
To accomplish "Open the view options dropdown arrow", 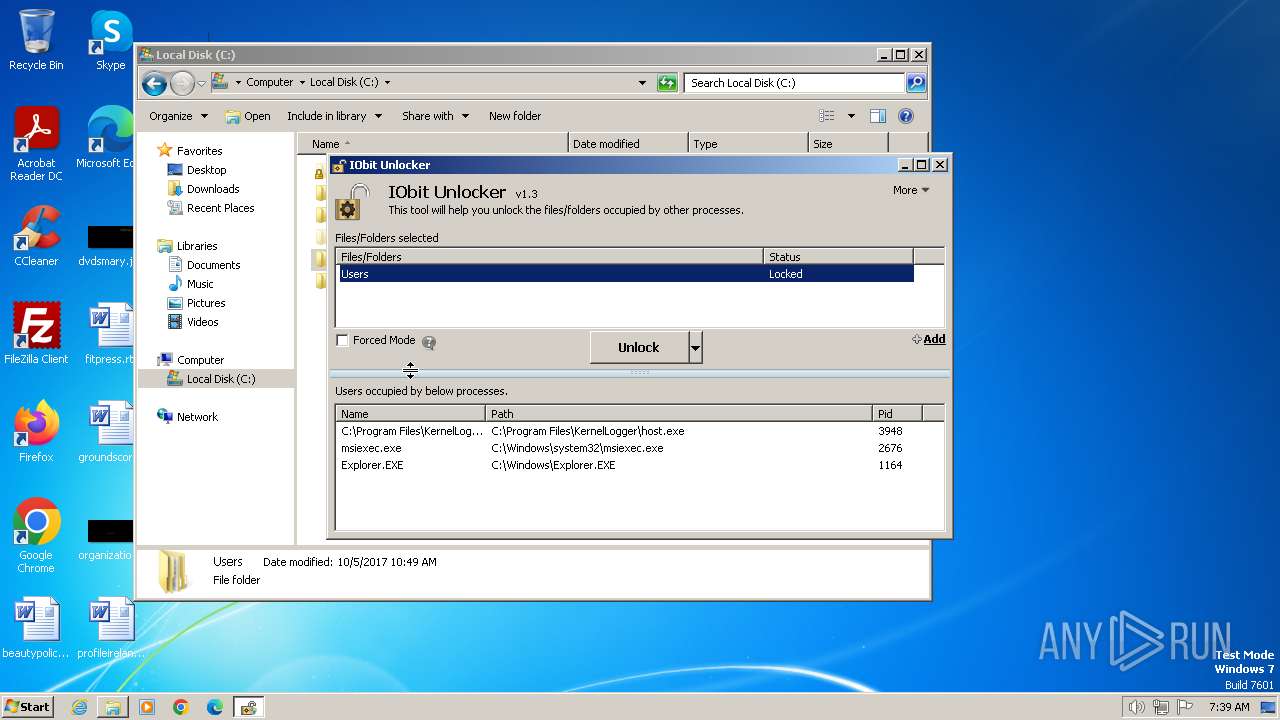I will pyautogui.click(x=851, y=116).
